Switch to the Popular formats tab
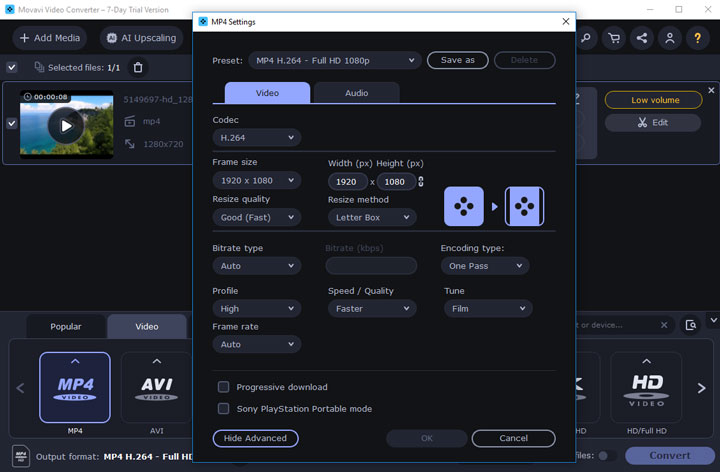 coord(66,326)
